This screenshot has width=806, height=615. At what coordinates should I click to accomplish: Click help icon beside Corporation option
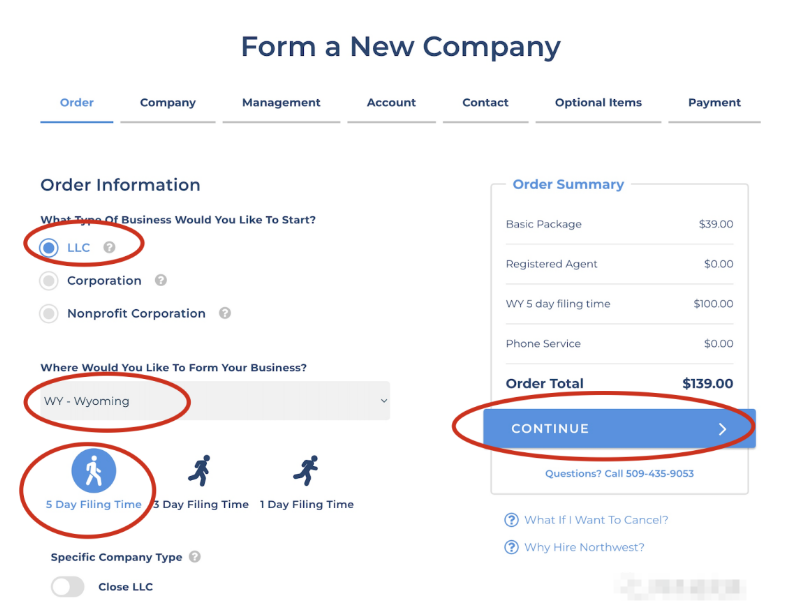tap(161, 281)
